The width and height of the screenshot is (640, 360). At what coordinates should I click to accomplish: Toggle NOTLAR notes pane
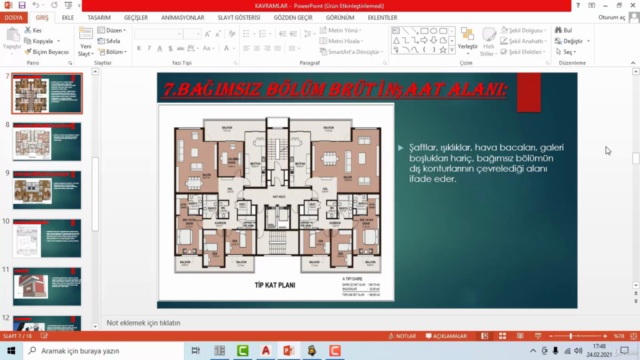point(402,336)
